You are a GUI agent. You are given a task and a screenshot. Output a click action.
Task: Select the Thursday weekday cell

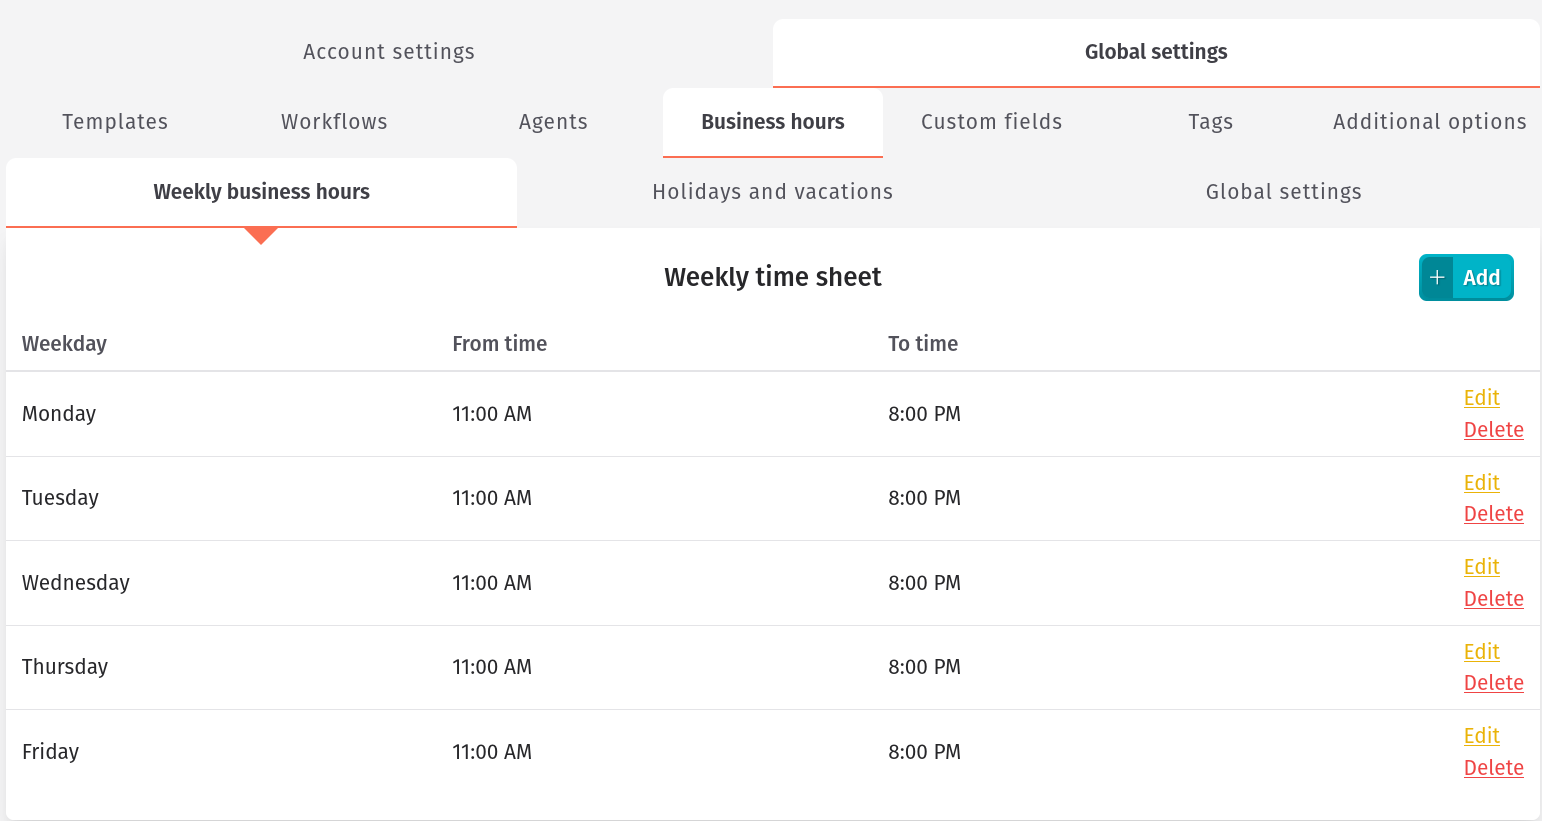pyautogui.click(x=65, y=667)
